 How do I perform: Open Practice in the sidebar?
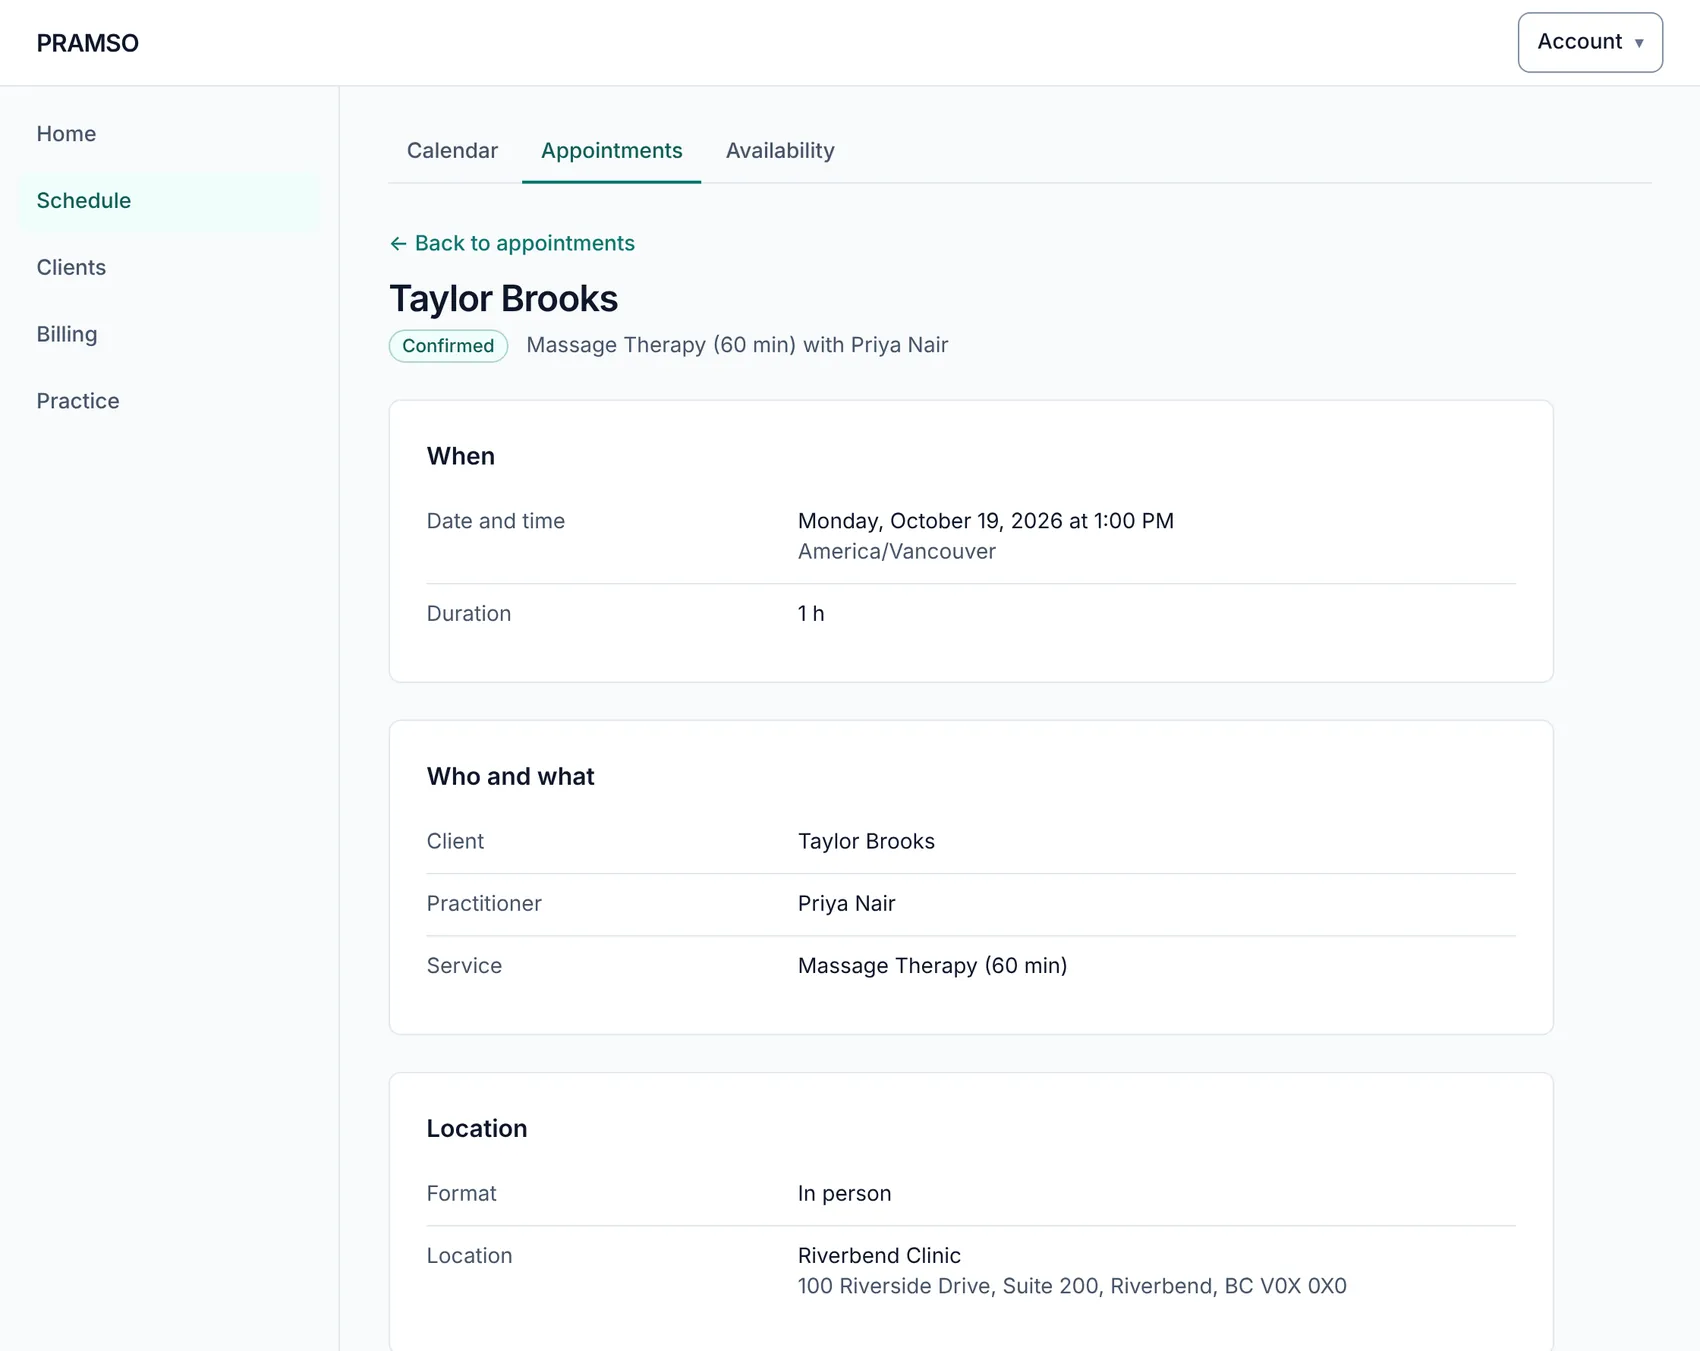(x=168, y=401)
